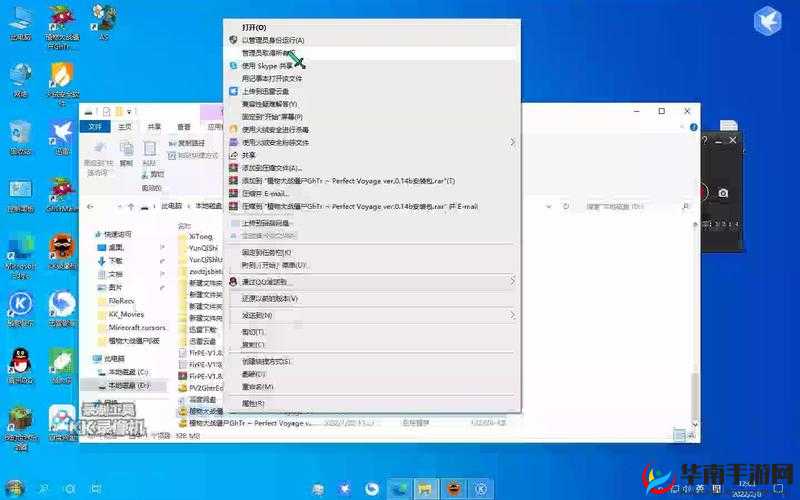Click the 火绒安全 antivirus scan icon in the menu
This screenshot has height=500, width=800.
(233, 129)
